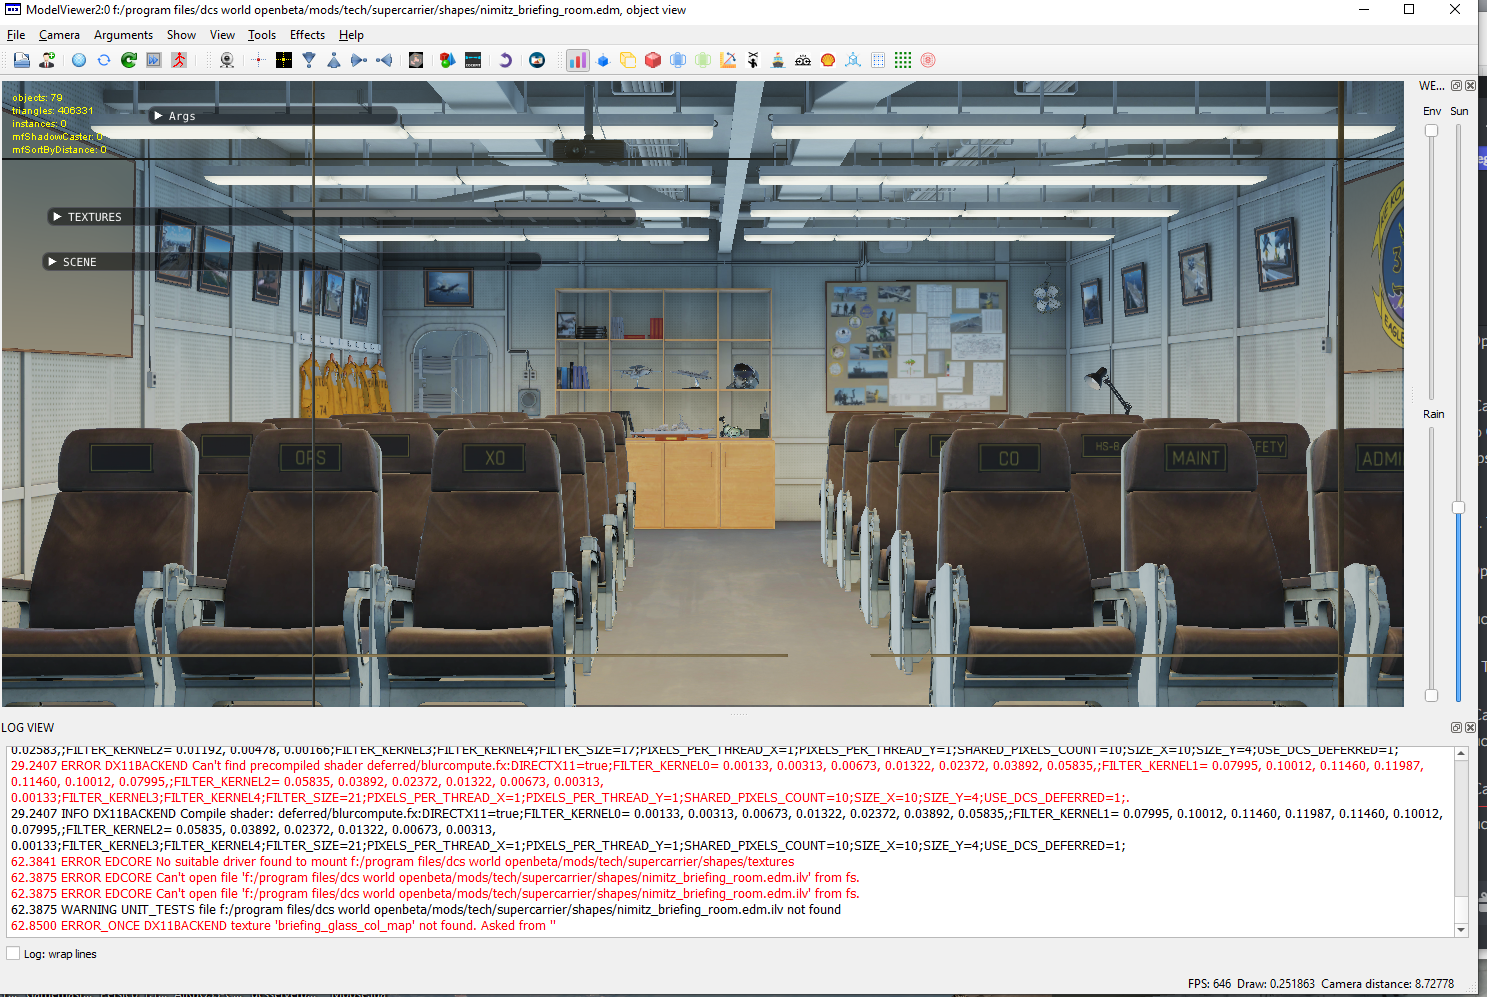Screen dimensions: 1487x997
Task: Click the log view scroll down arrow
Action: pyautogui.click(x=1461, y=930)
